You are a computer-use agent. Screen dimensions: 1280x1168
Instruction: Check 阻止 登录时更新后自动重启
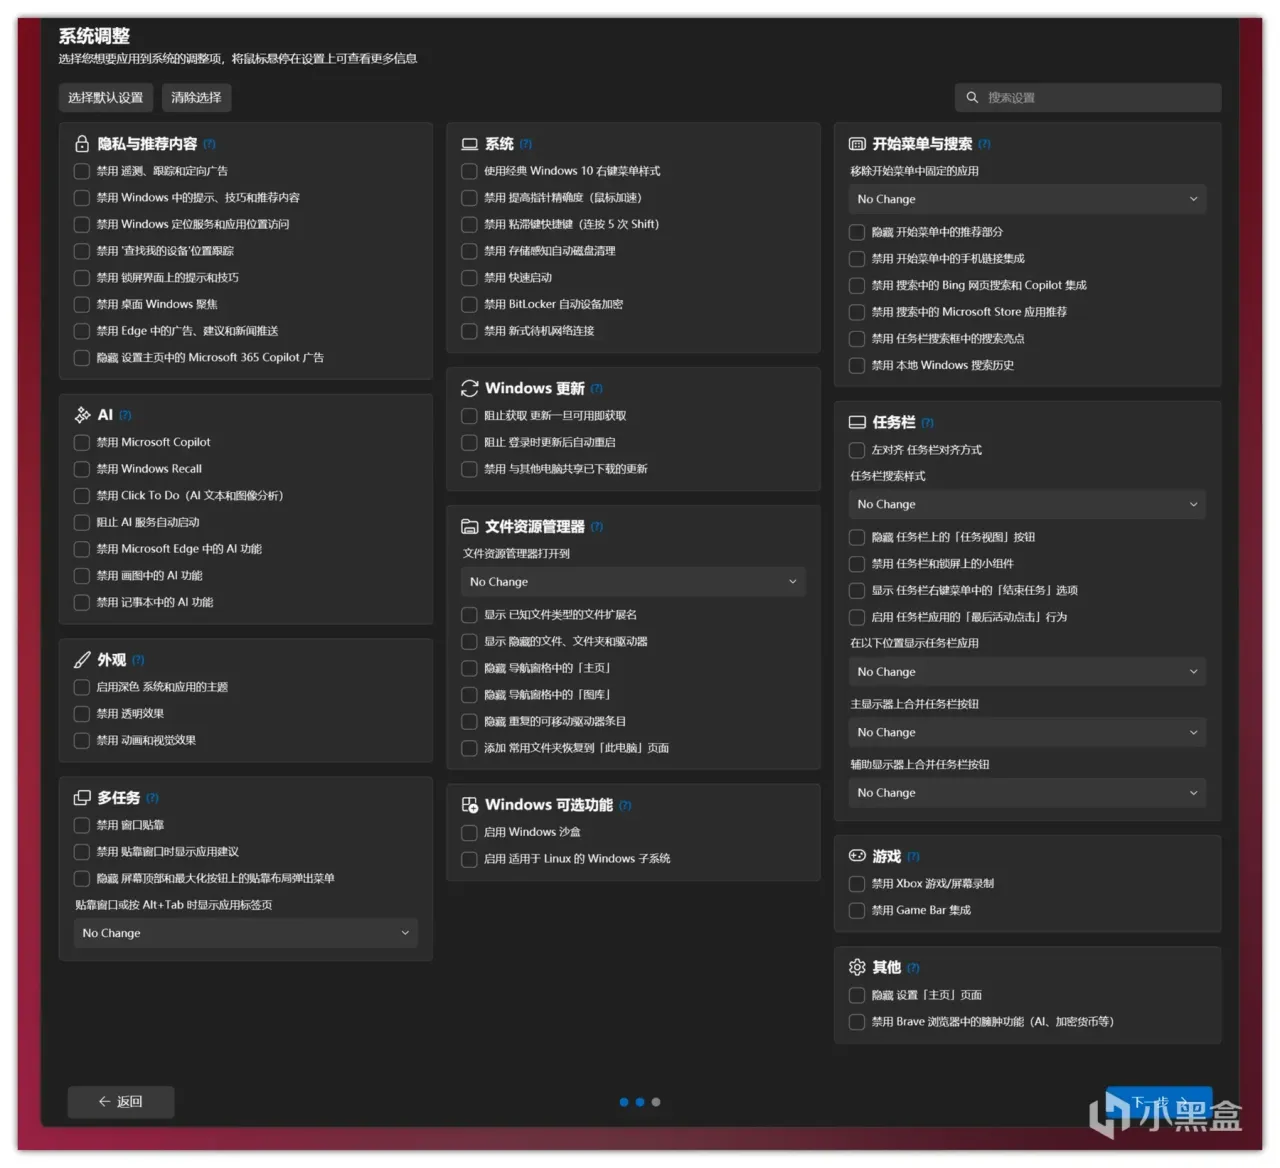pyautogui.click(x=469, y=442)
